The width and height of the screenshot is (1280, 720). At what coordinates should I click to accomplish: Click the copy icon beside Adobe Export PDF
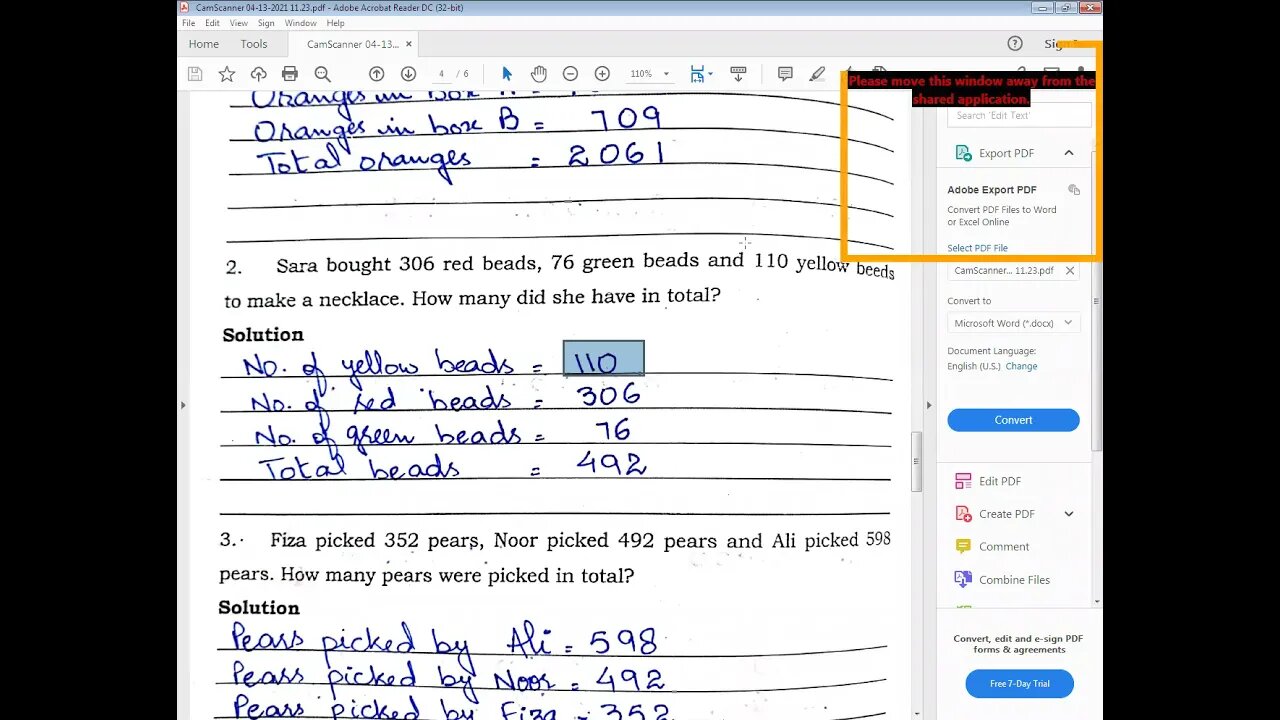click(x=1074, y=190)
